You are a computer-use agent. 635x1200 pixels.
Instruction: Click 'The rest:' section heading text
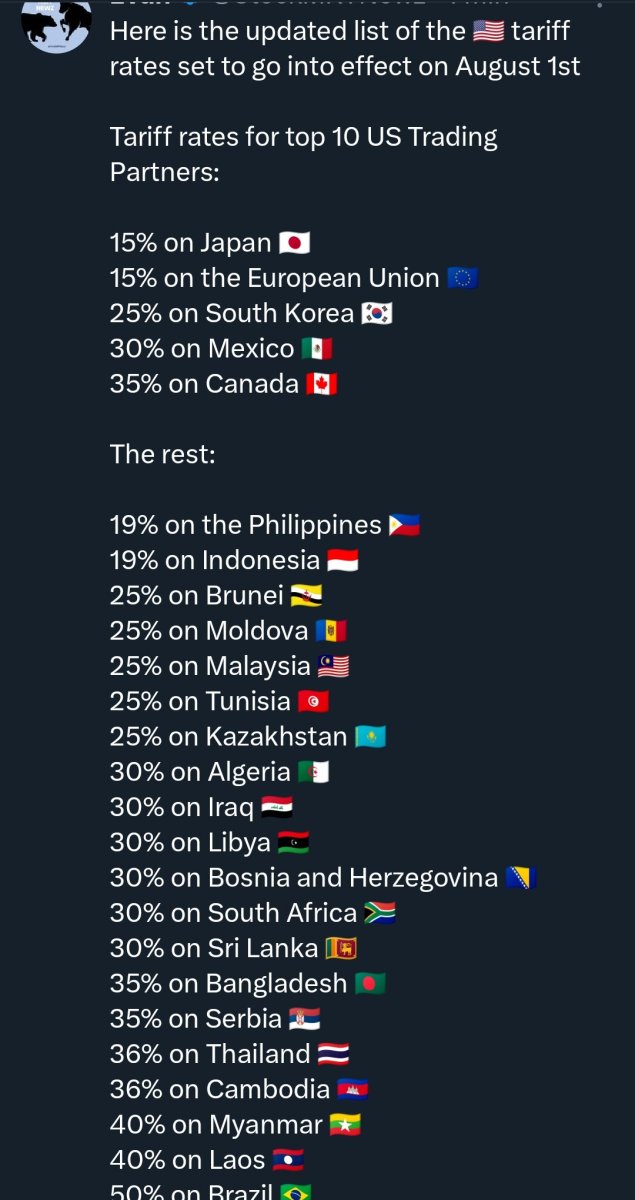162,454
